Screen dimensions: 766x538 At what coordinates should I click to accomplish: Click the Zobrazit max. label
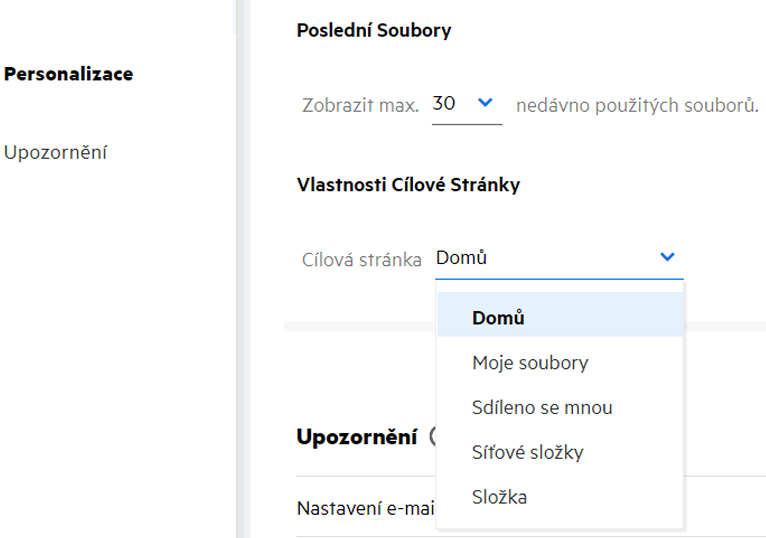pos(360,104)
